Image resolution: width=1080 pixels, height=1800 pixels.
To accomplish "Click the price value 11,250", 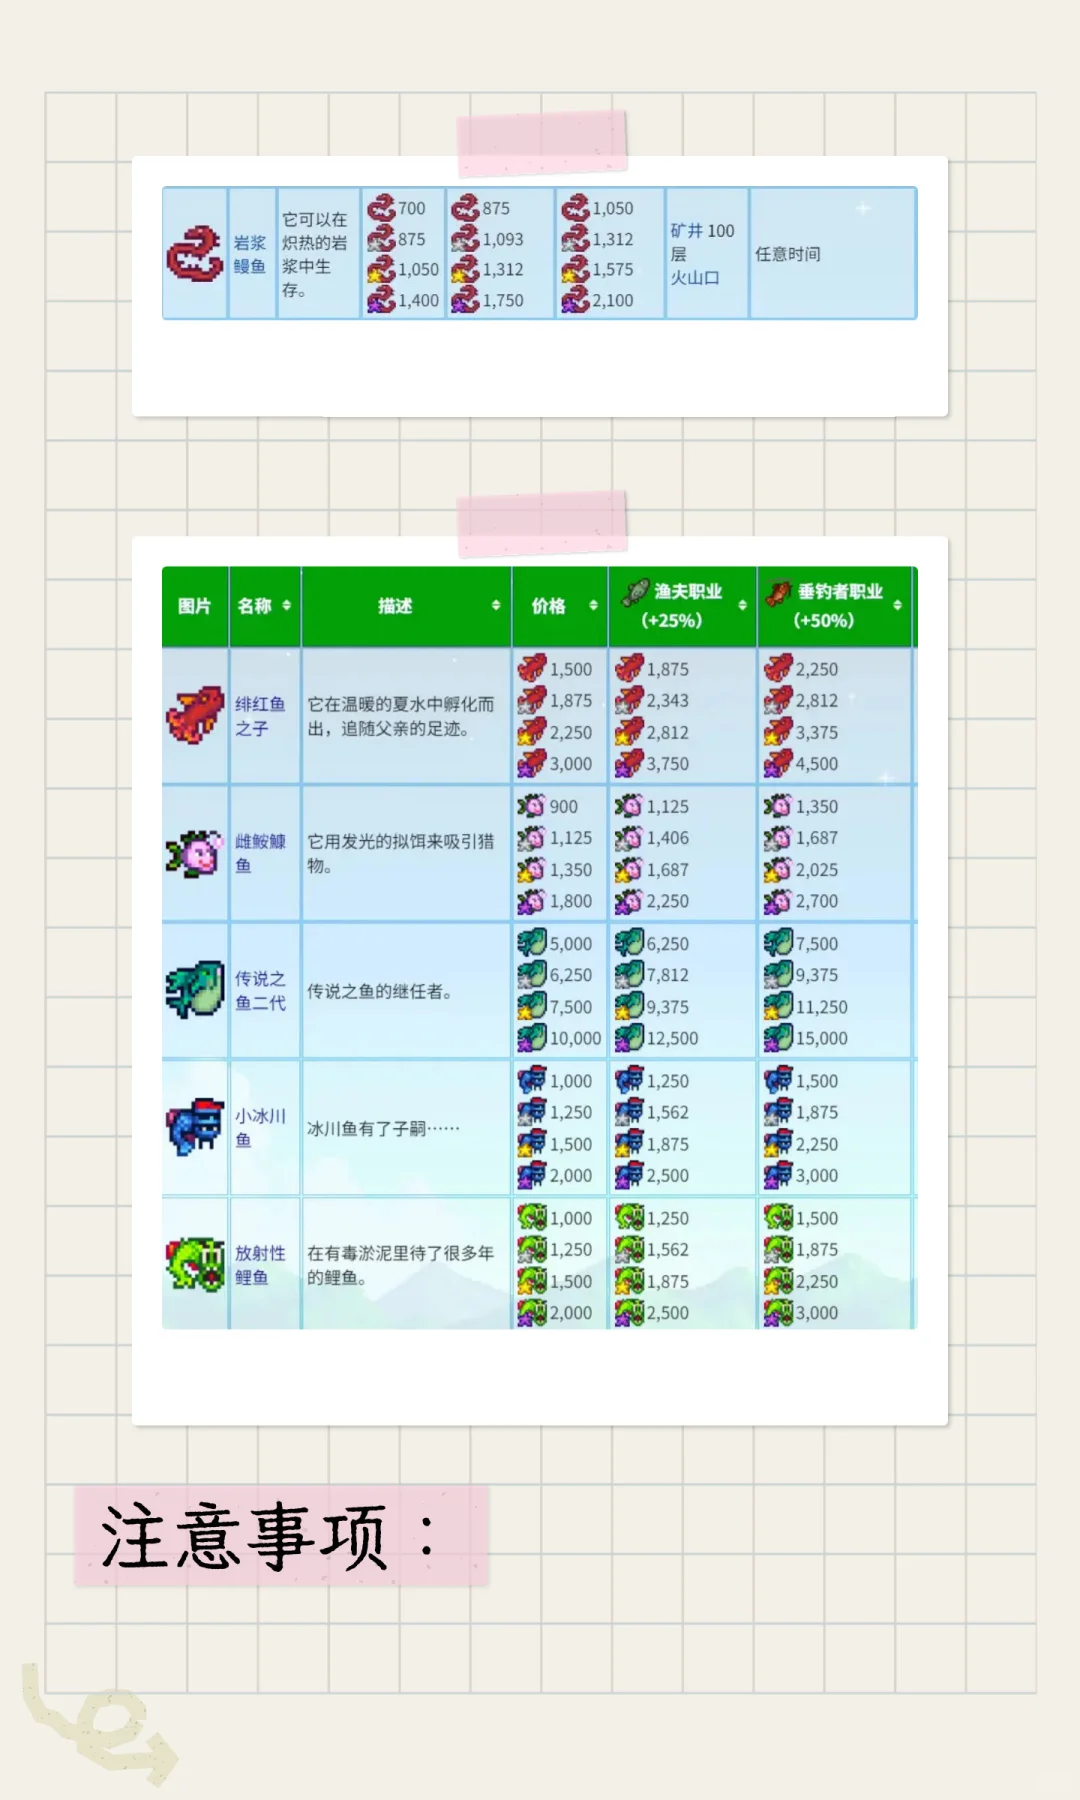I will pyautogui.click(x=822, y=1007).
